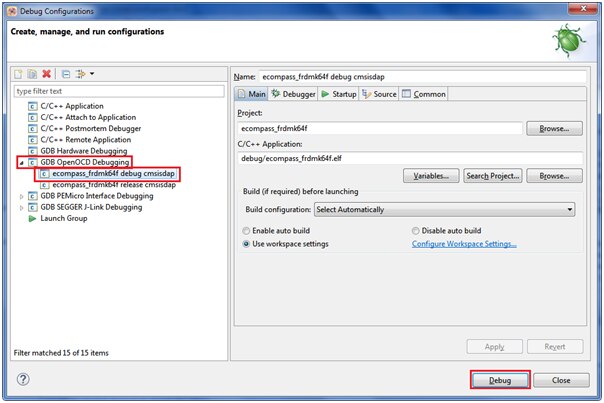The height and width of the screenshot is (403, 604).
Task: Select the Launch Group entry
Action: tap(64, 218)
